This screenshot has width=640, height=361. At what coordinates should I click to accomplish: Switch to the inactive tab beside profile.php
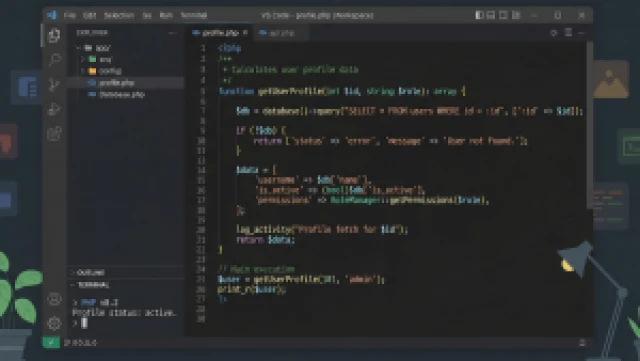281,33
